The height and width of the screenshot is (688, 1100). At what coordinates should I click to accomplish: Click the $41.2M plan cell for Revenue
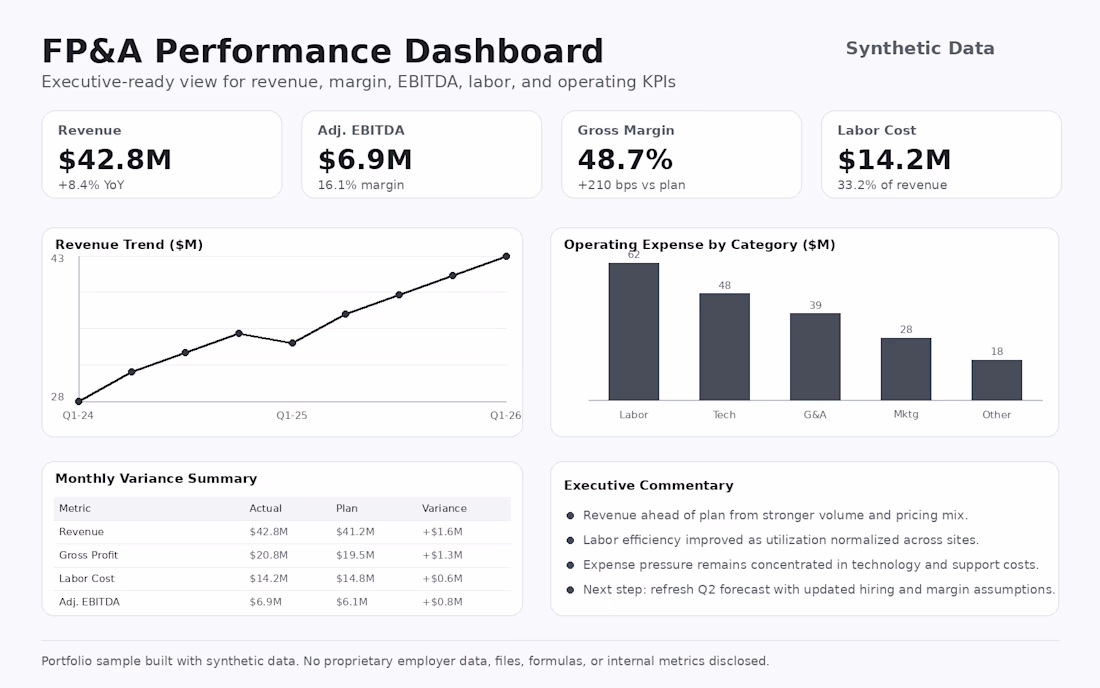[355, 532]
